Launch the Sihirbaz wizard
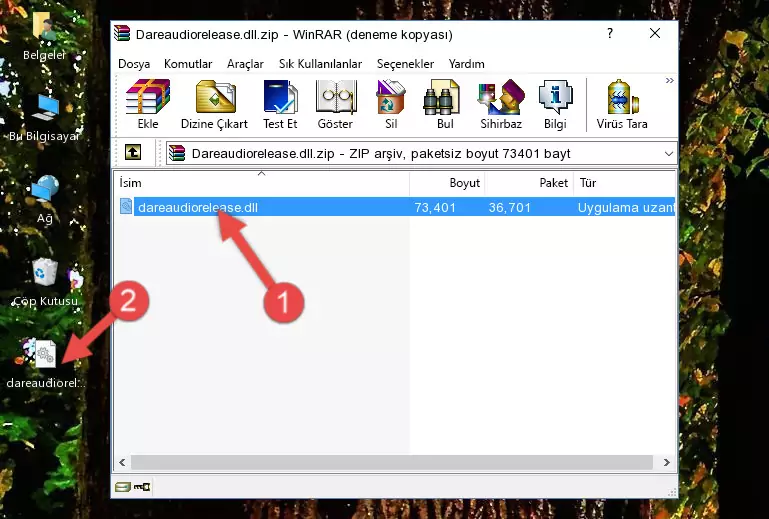Screen dimensions: 769x519 (x=501, y=104)
